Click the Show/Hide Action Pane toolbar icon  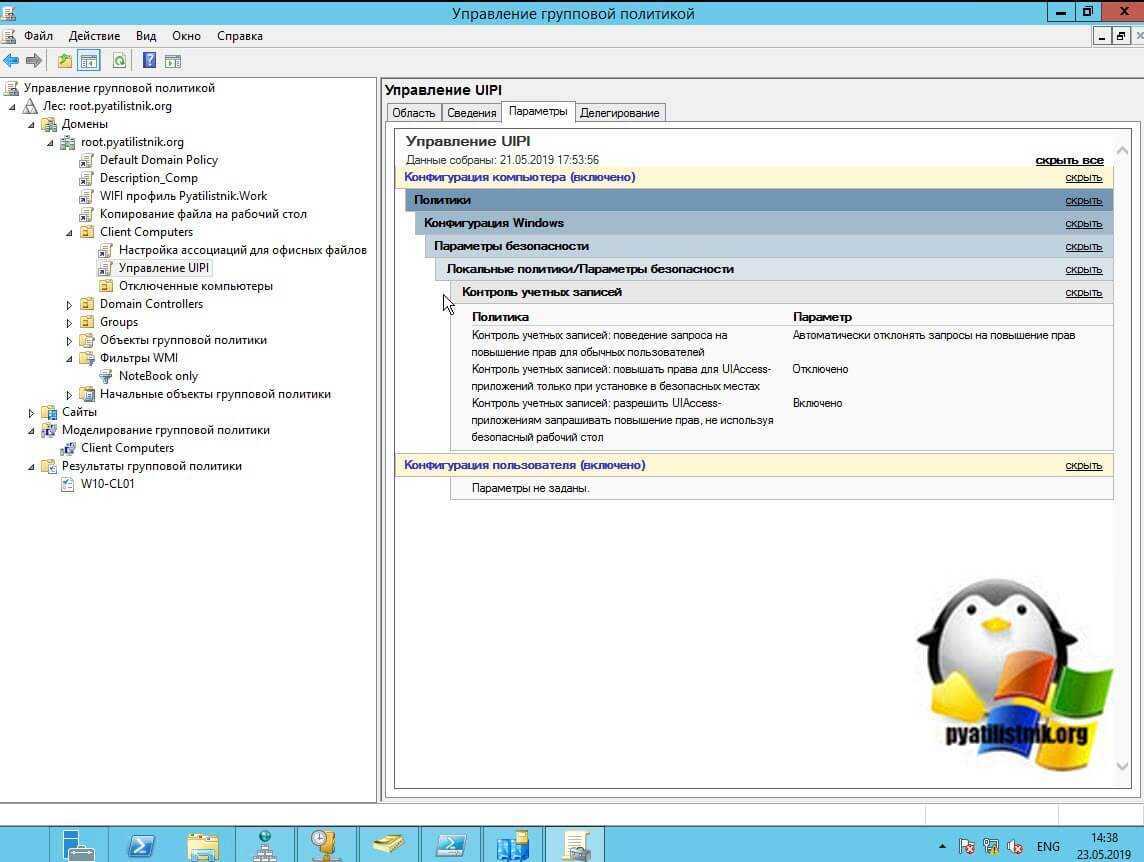point(173,61)
